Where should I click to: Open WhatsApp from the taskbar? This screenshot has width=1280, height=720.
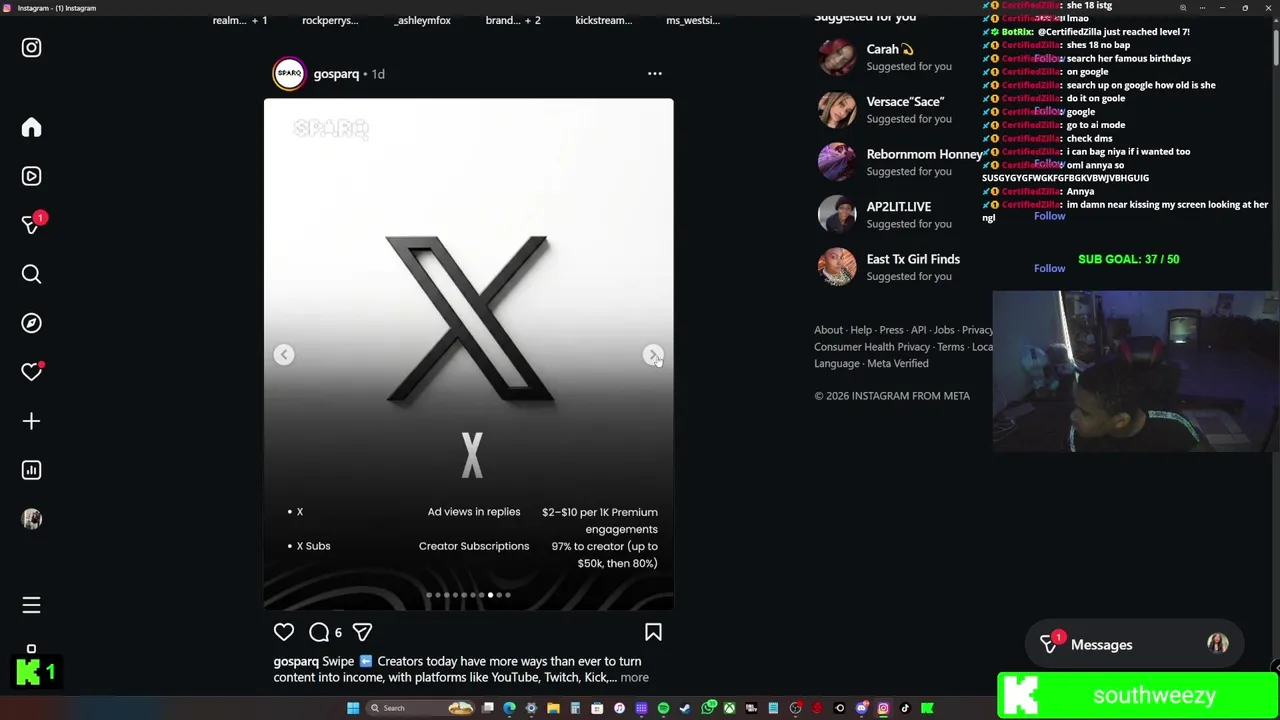click(x=708, y=708)
